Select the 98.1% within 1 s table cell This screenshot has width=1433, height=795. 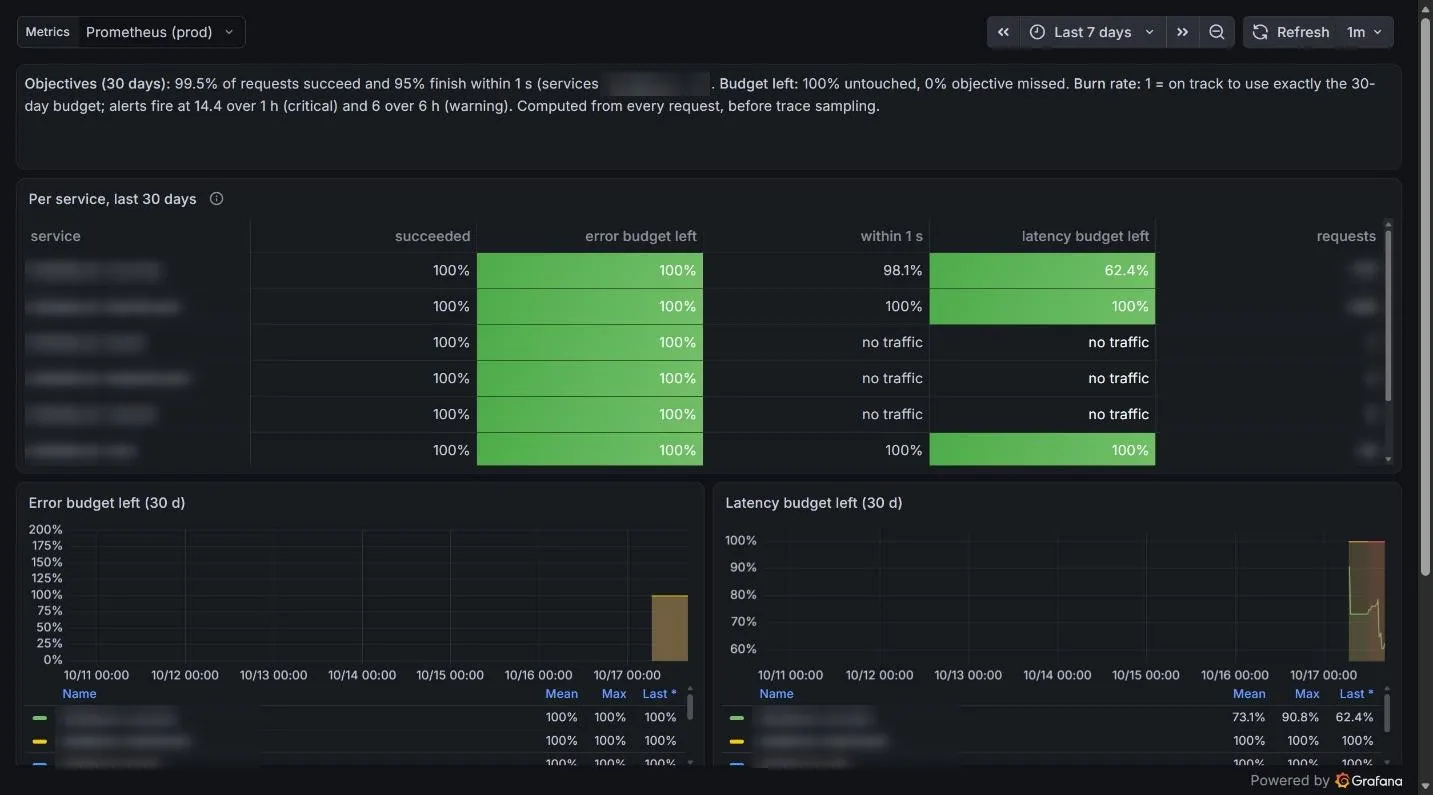(816, 271)
